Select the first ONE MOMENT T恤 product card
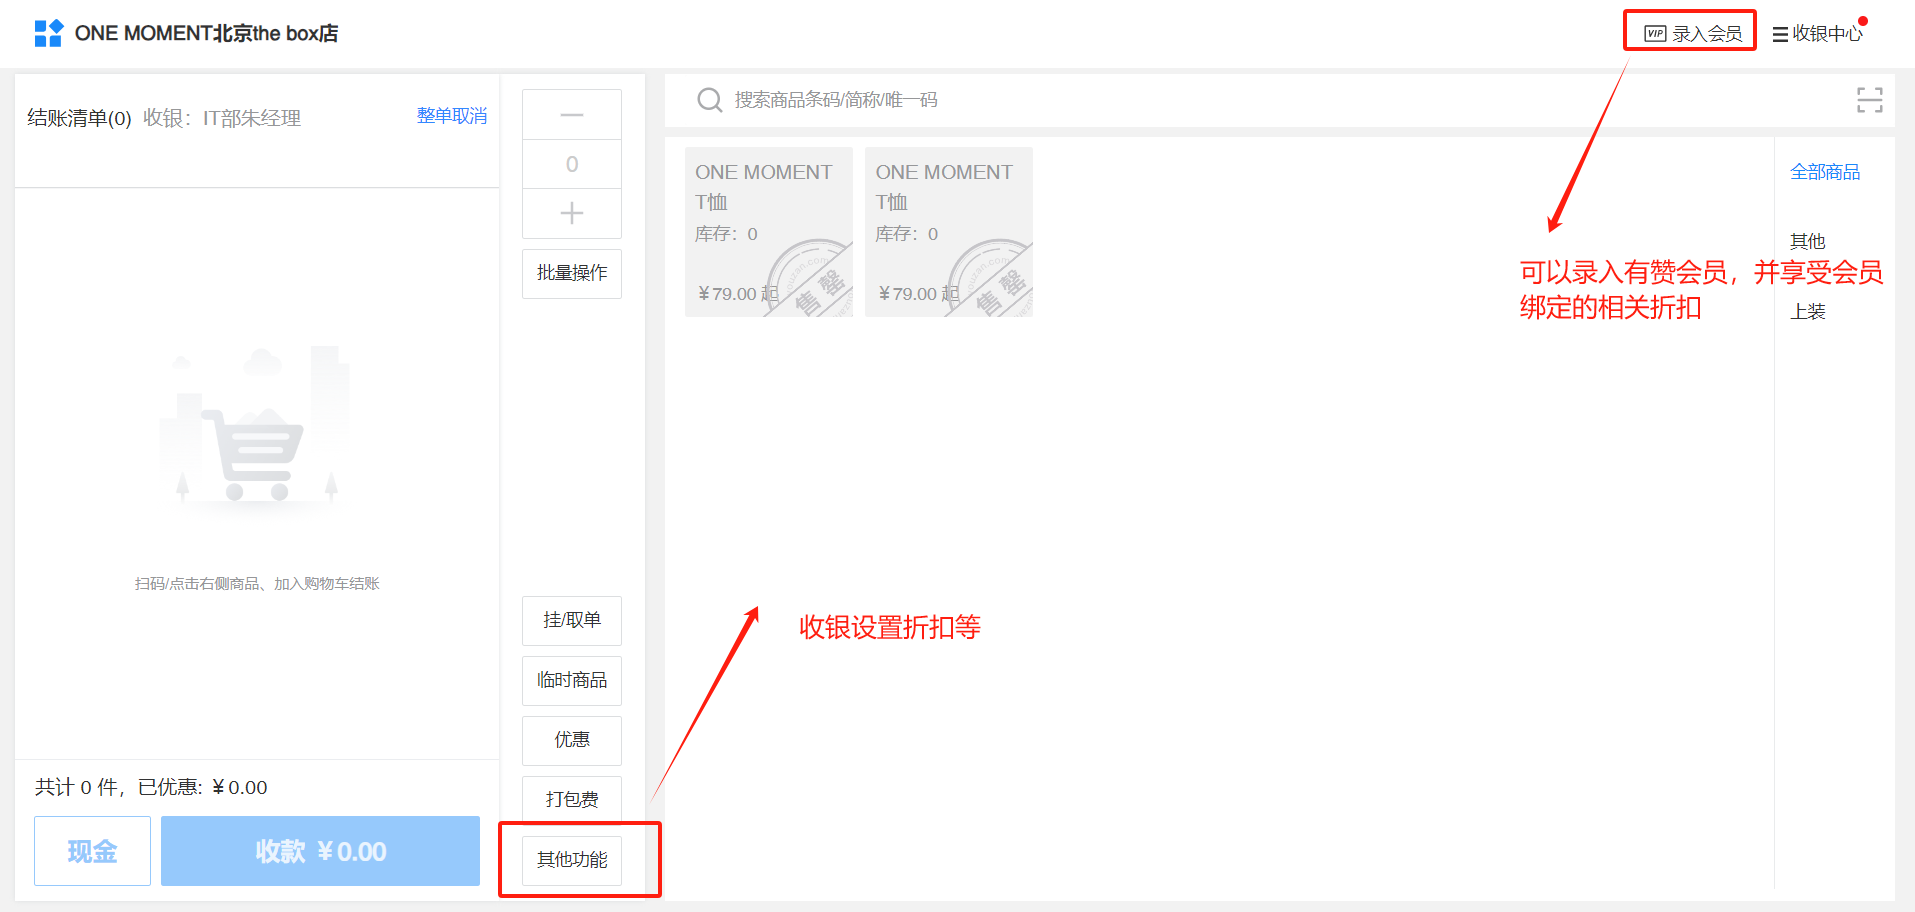 [x=768, y=232]
